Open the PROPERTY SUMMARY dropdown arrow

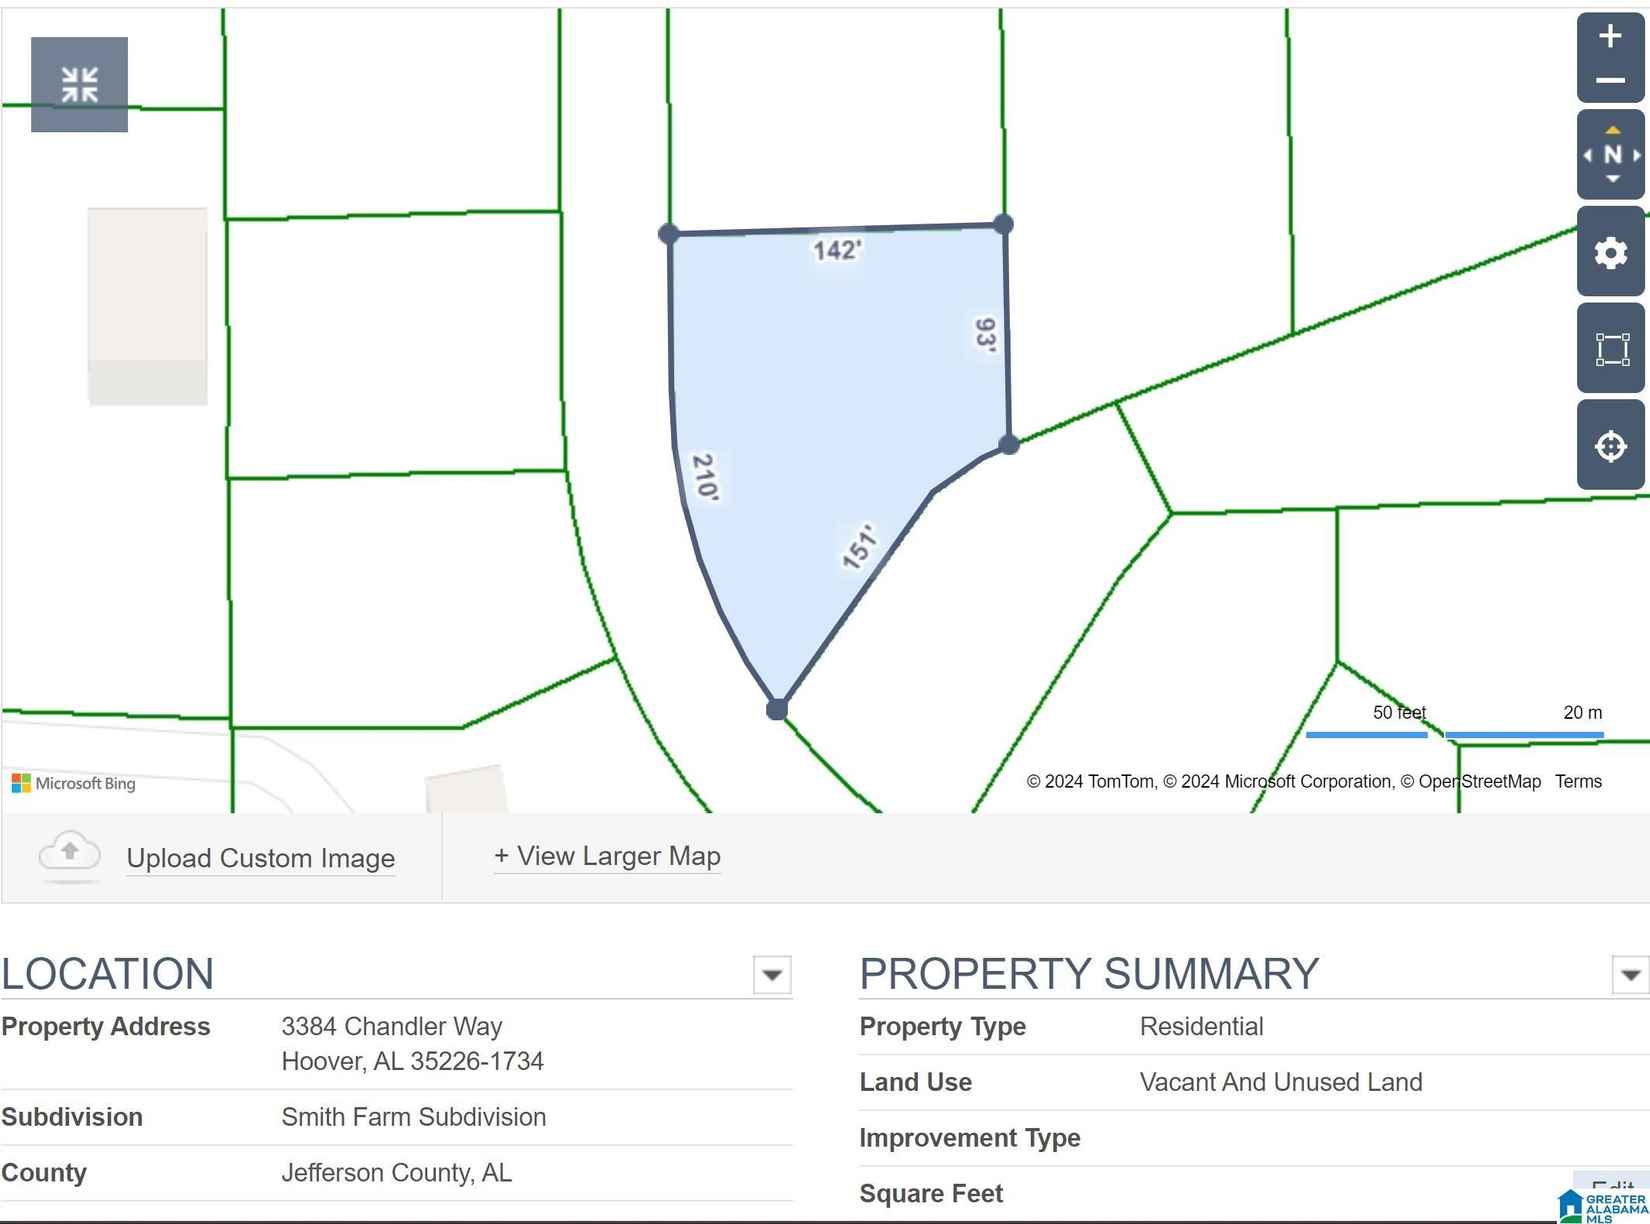[x=1629, y=975]
